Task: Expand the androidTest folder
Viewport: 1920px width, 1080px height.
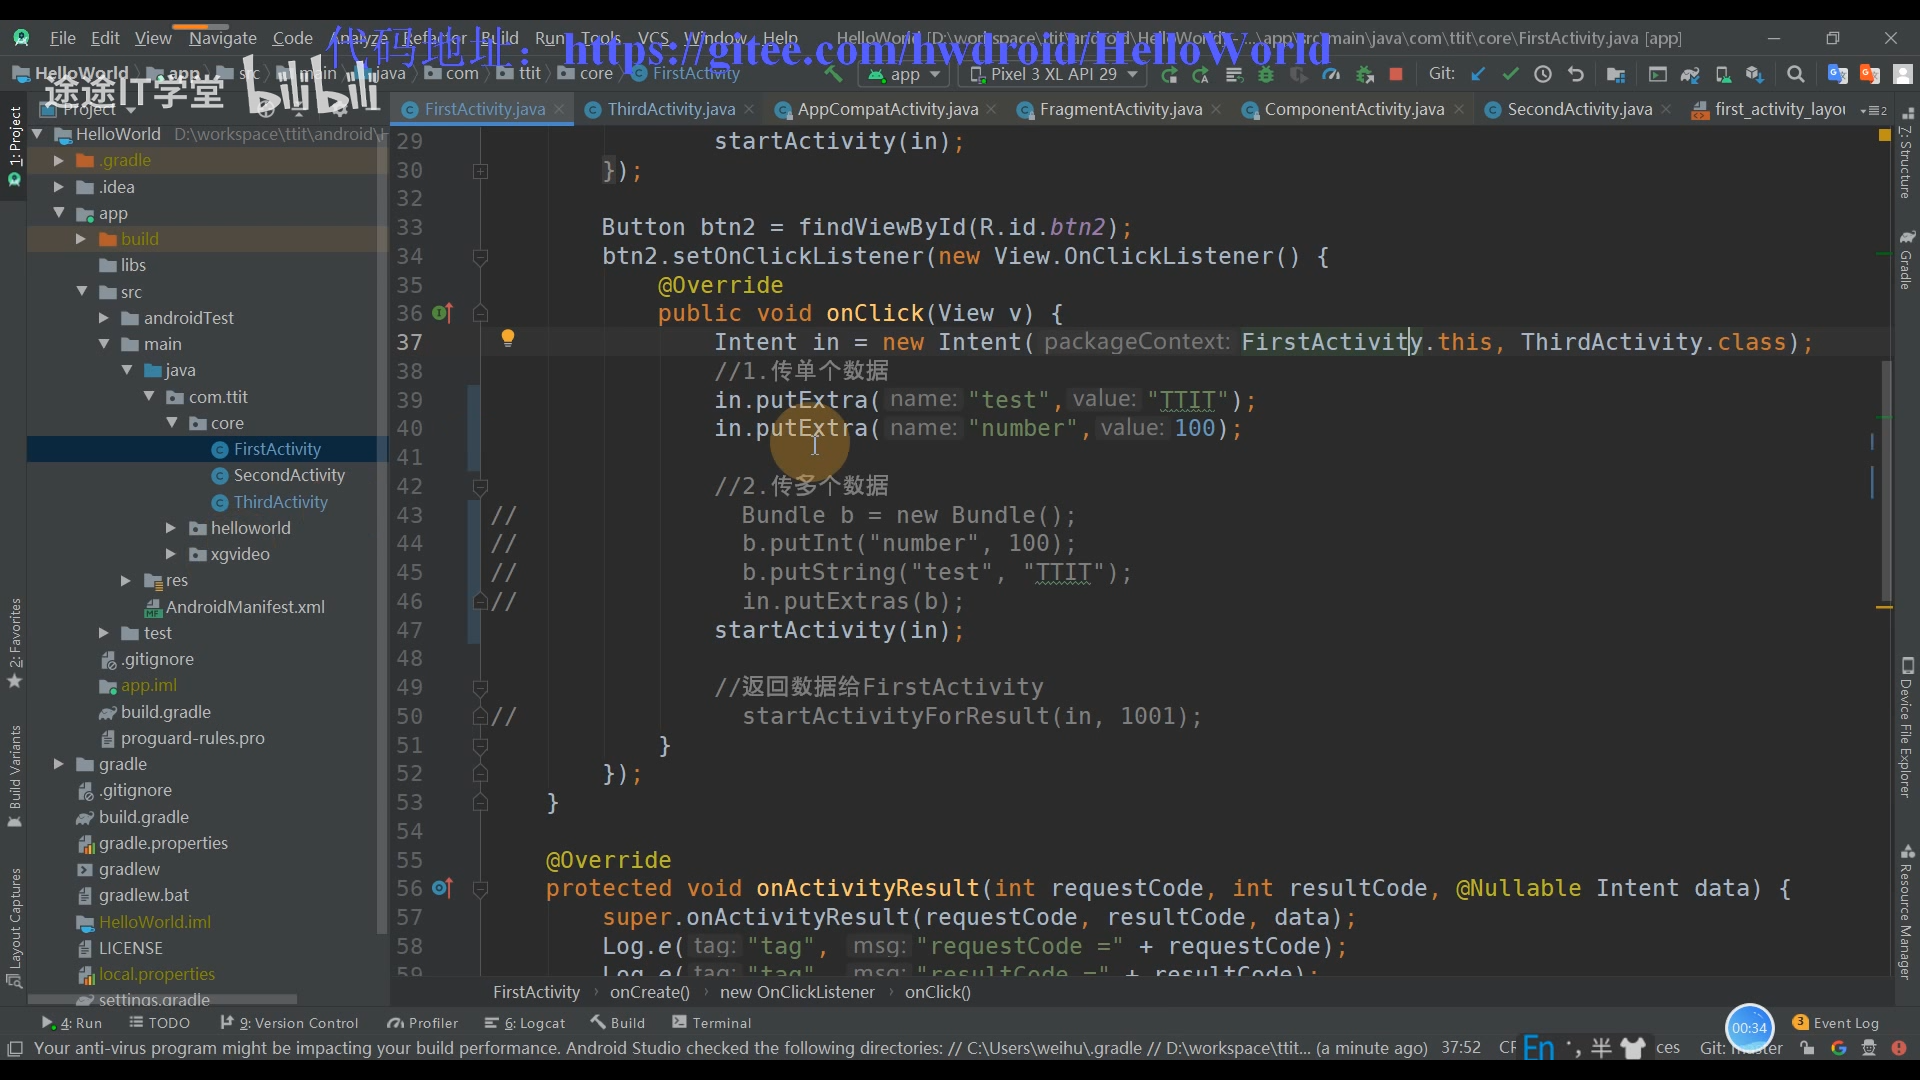Action: [x=104, y=318]
